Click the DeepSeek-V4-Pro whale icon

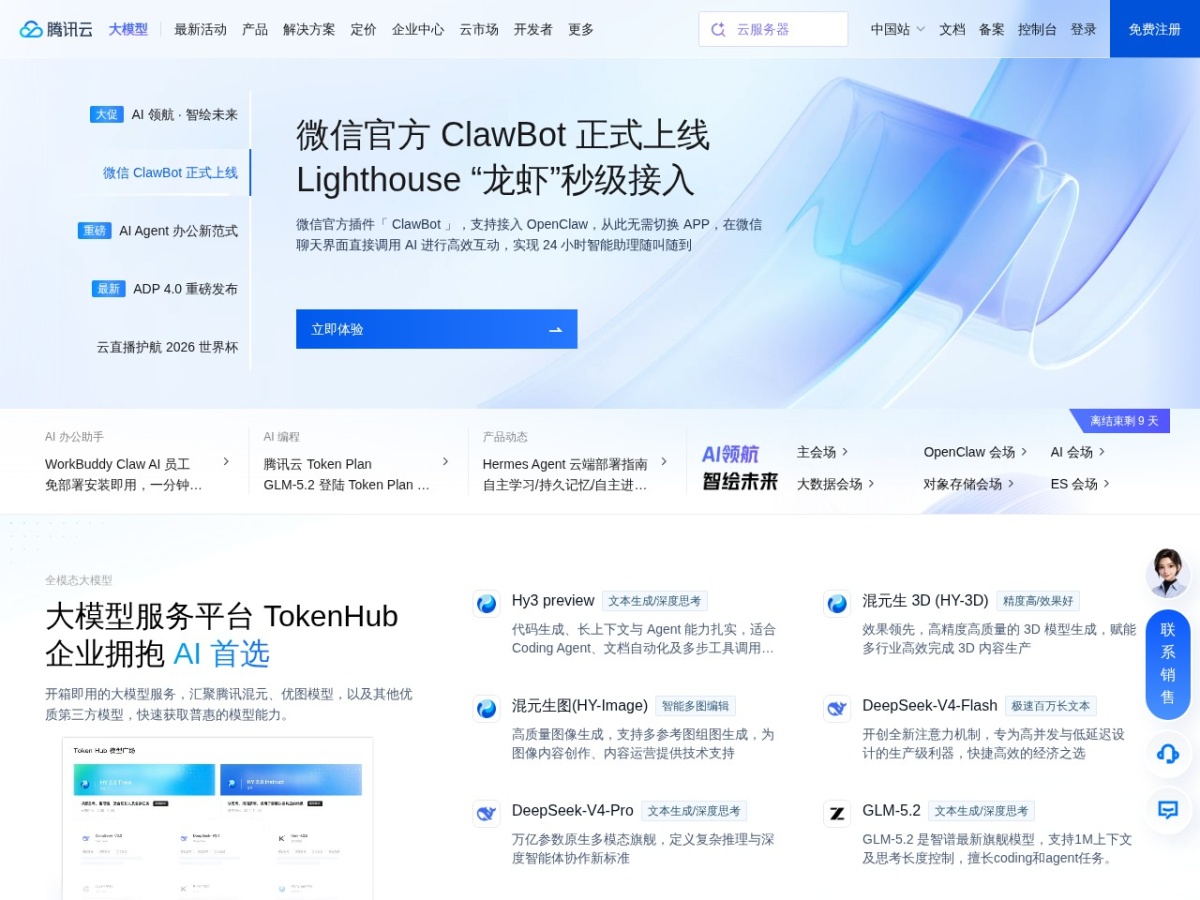(x=487, y=813)
